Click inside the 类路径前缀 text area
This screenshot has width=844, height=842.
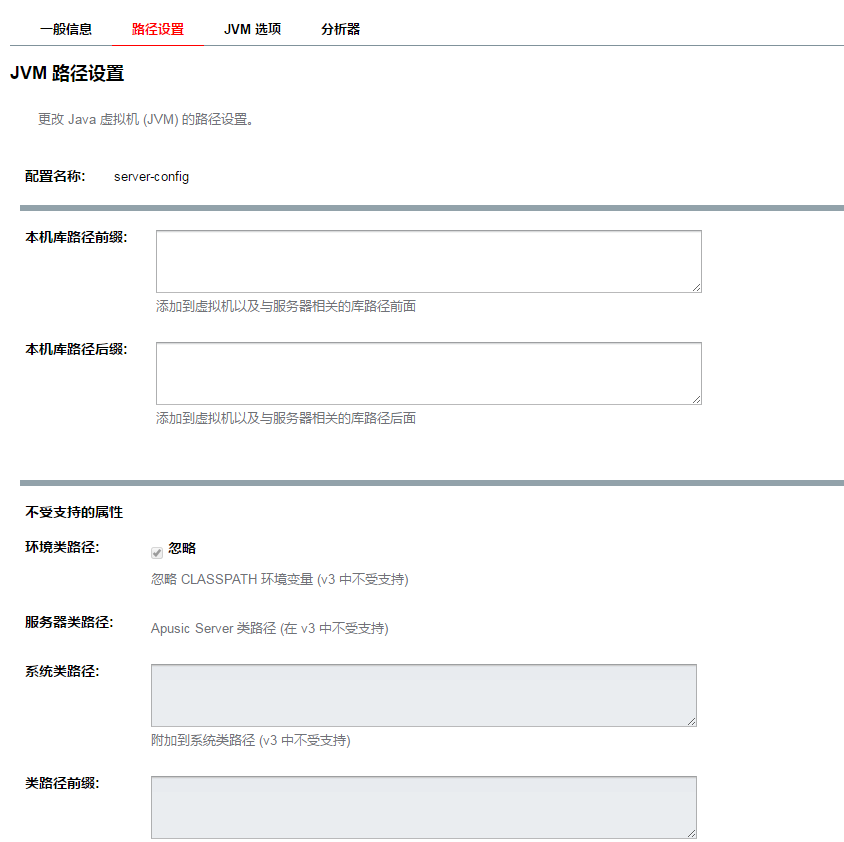(x=423, y=806)
